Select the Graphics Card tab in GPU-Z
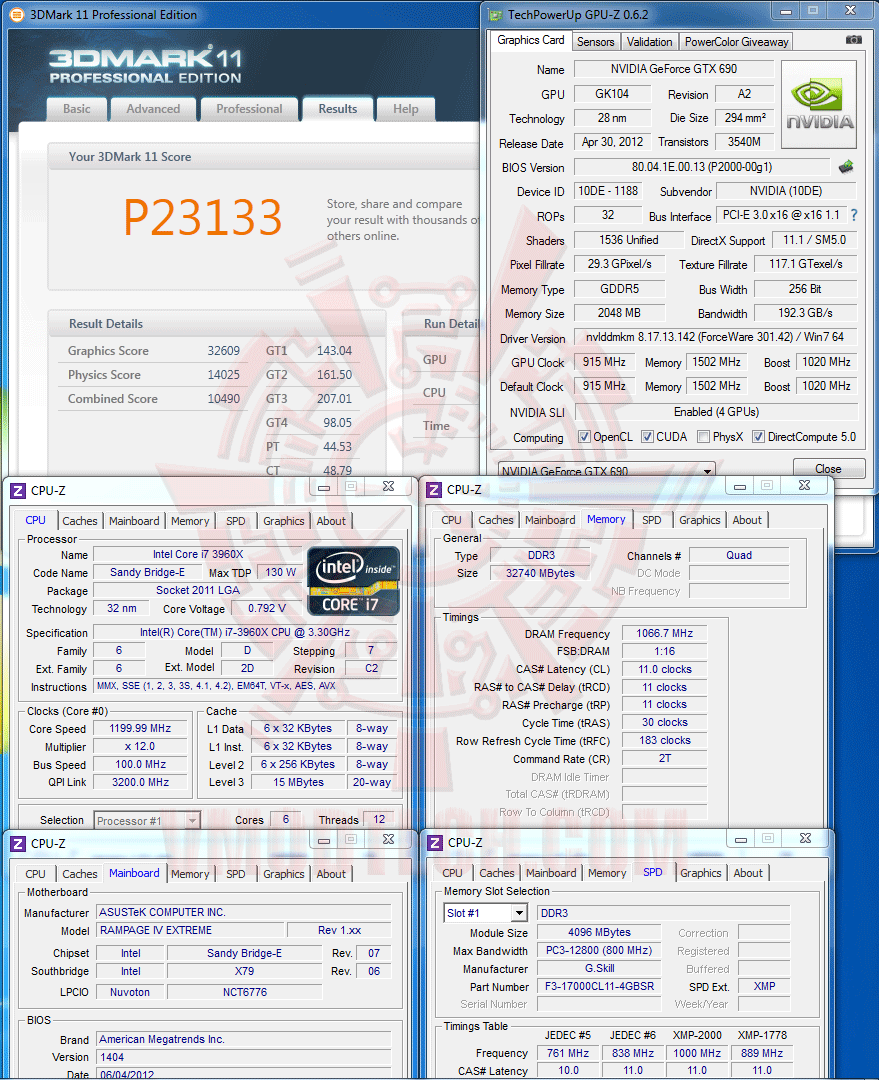 coord(530,40)
